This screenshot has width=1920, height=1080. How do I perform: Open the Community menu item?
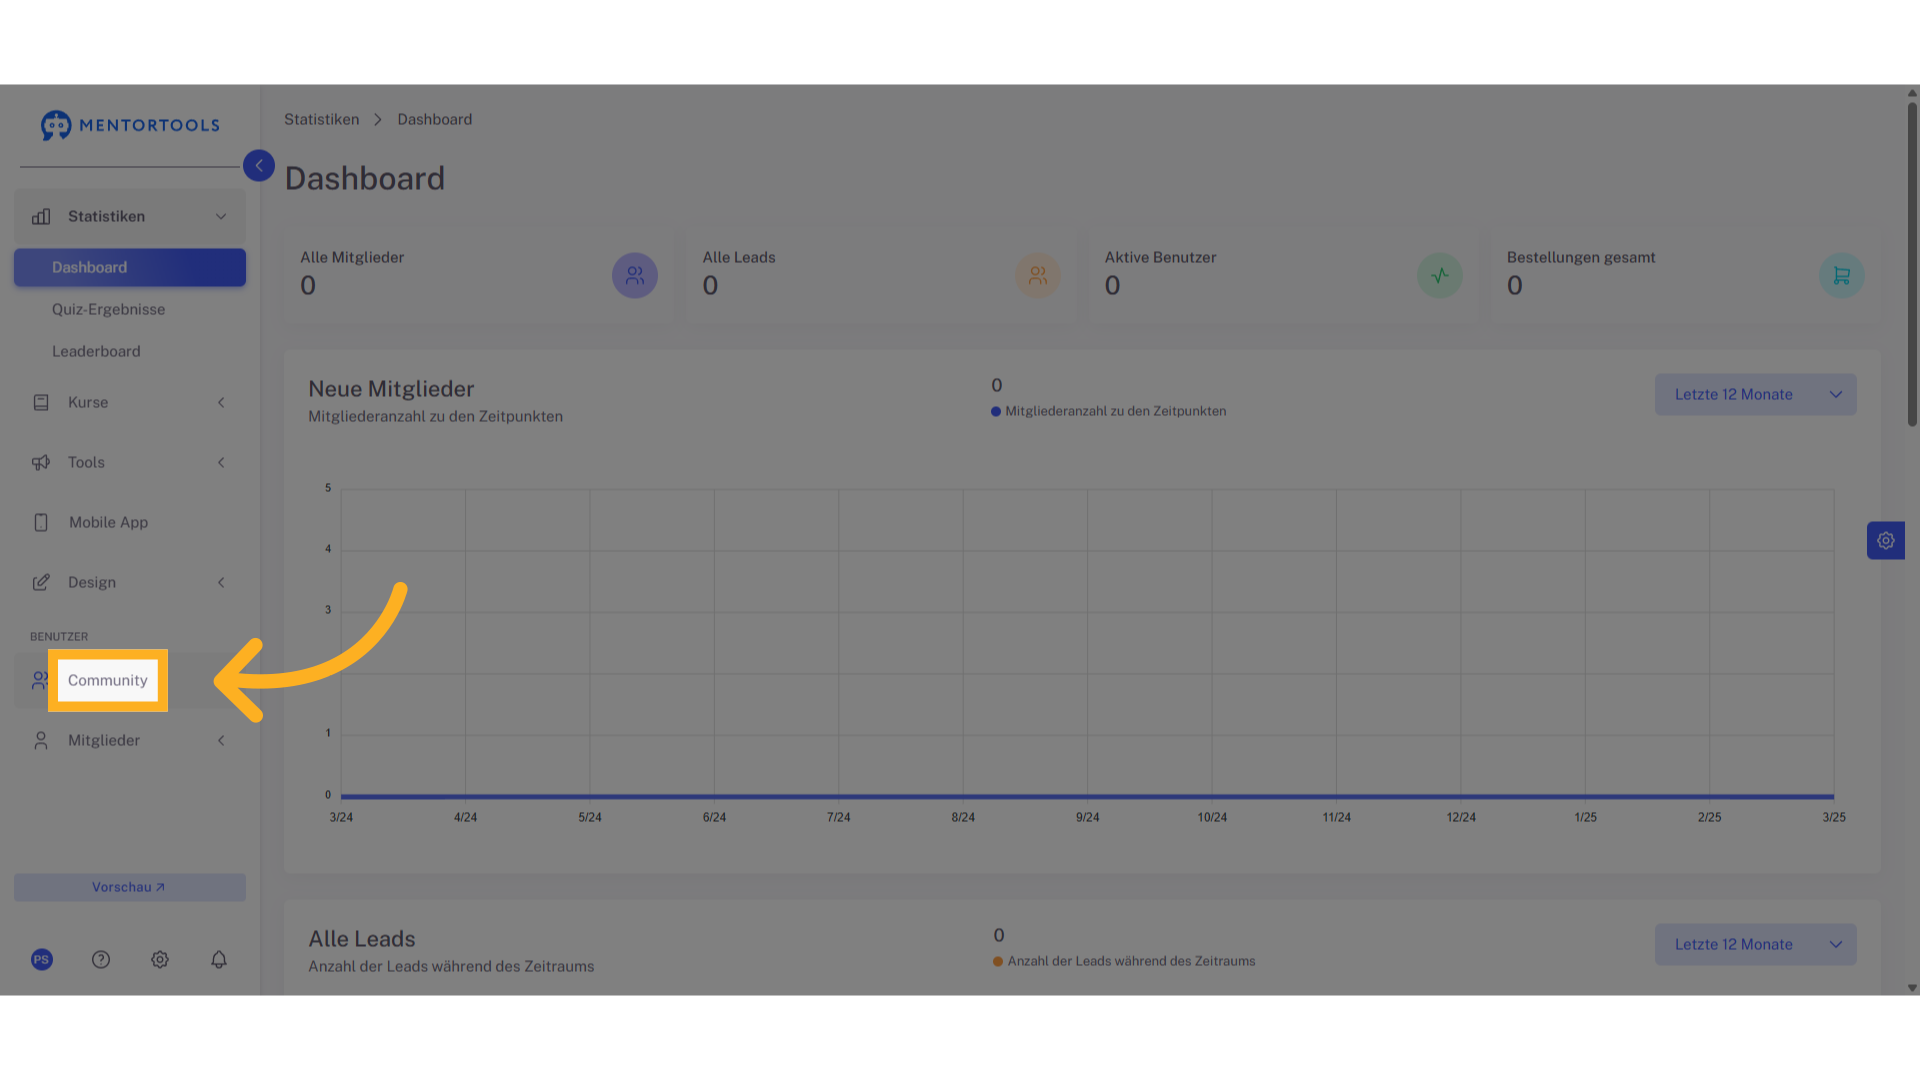pyautogui.click(x=108, y=681)
